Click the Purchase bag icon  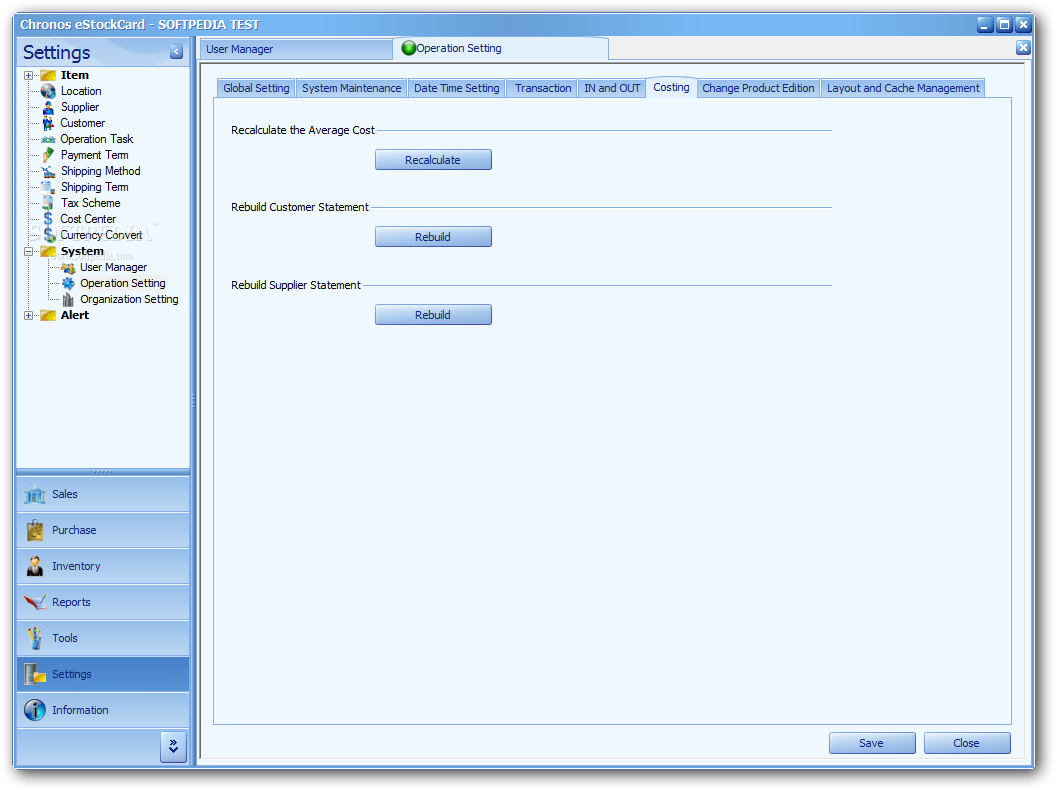click(34, 530)
